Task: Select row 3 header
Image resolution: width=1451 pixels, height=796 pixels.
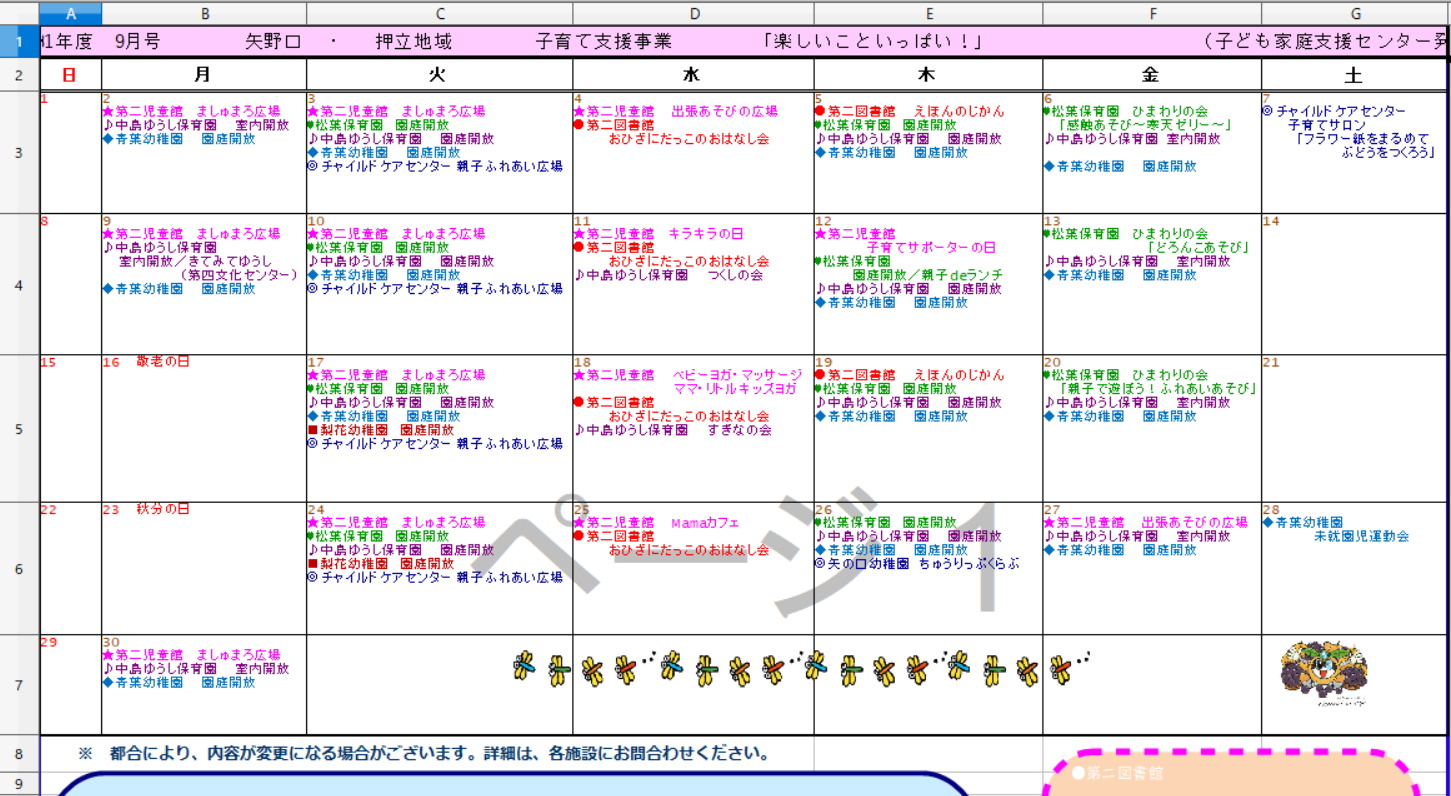Action: tap(19, 152)
